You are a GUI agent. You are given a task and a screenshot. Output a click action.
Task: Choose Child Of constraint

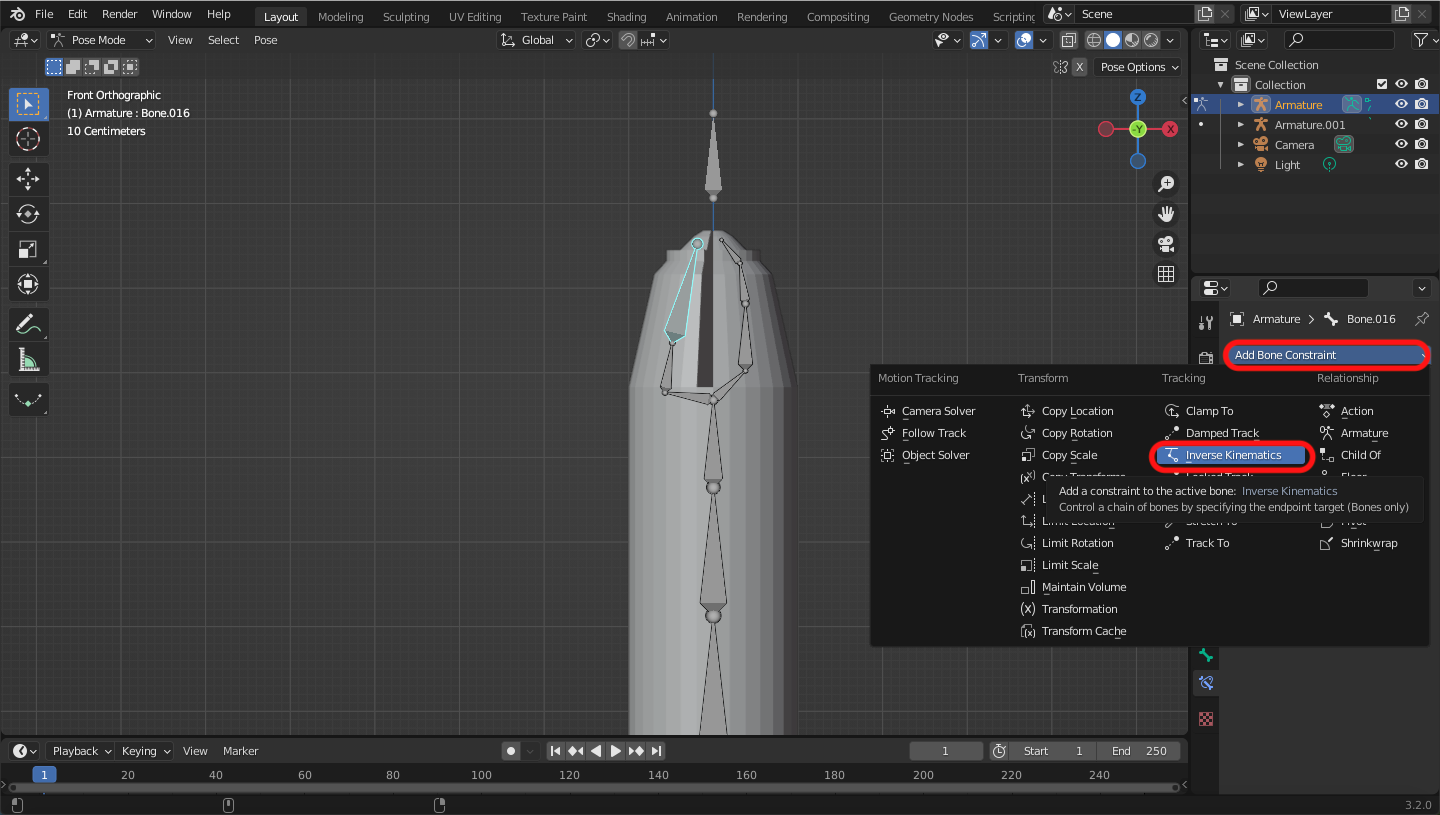point(1350,455)
